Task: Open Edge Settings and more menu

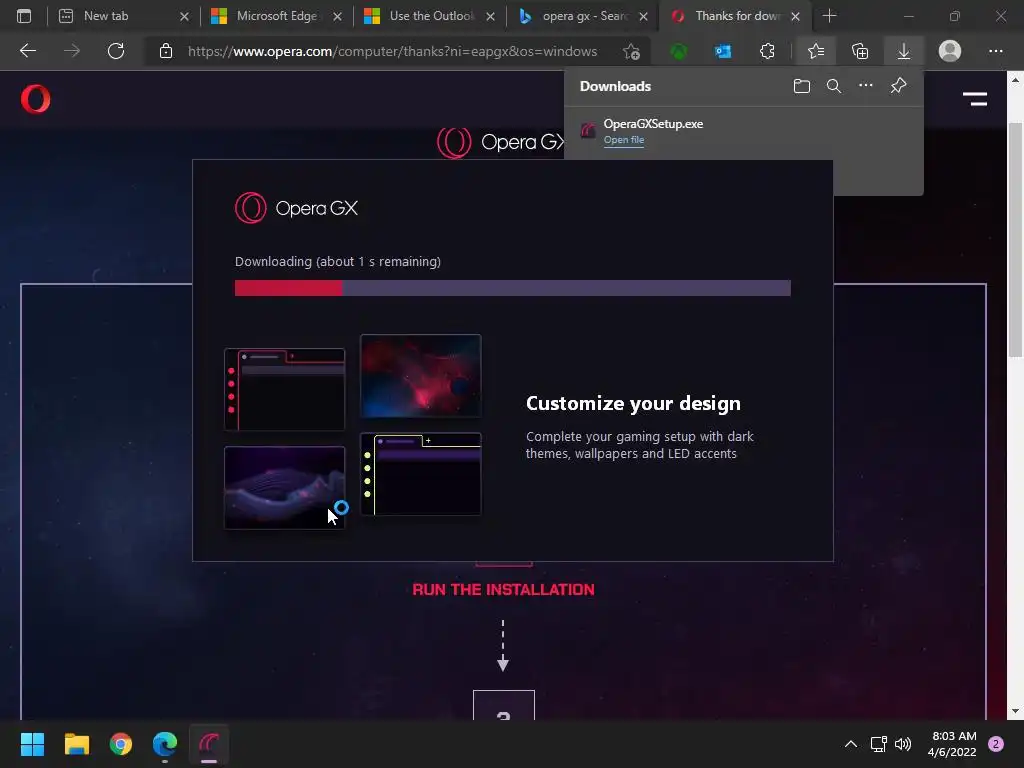Action: point(995,51)
